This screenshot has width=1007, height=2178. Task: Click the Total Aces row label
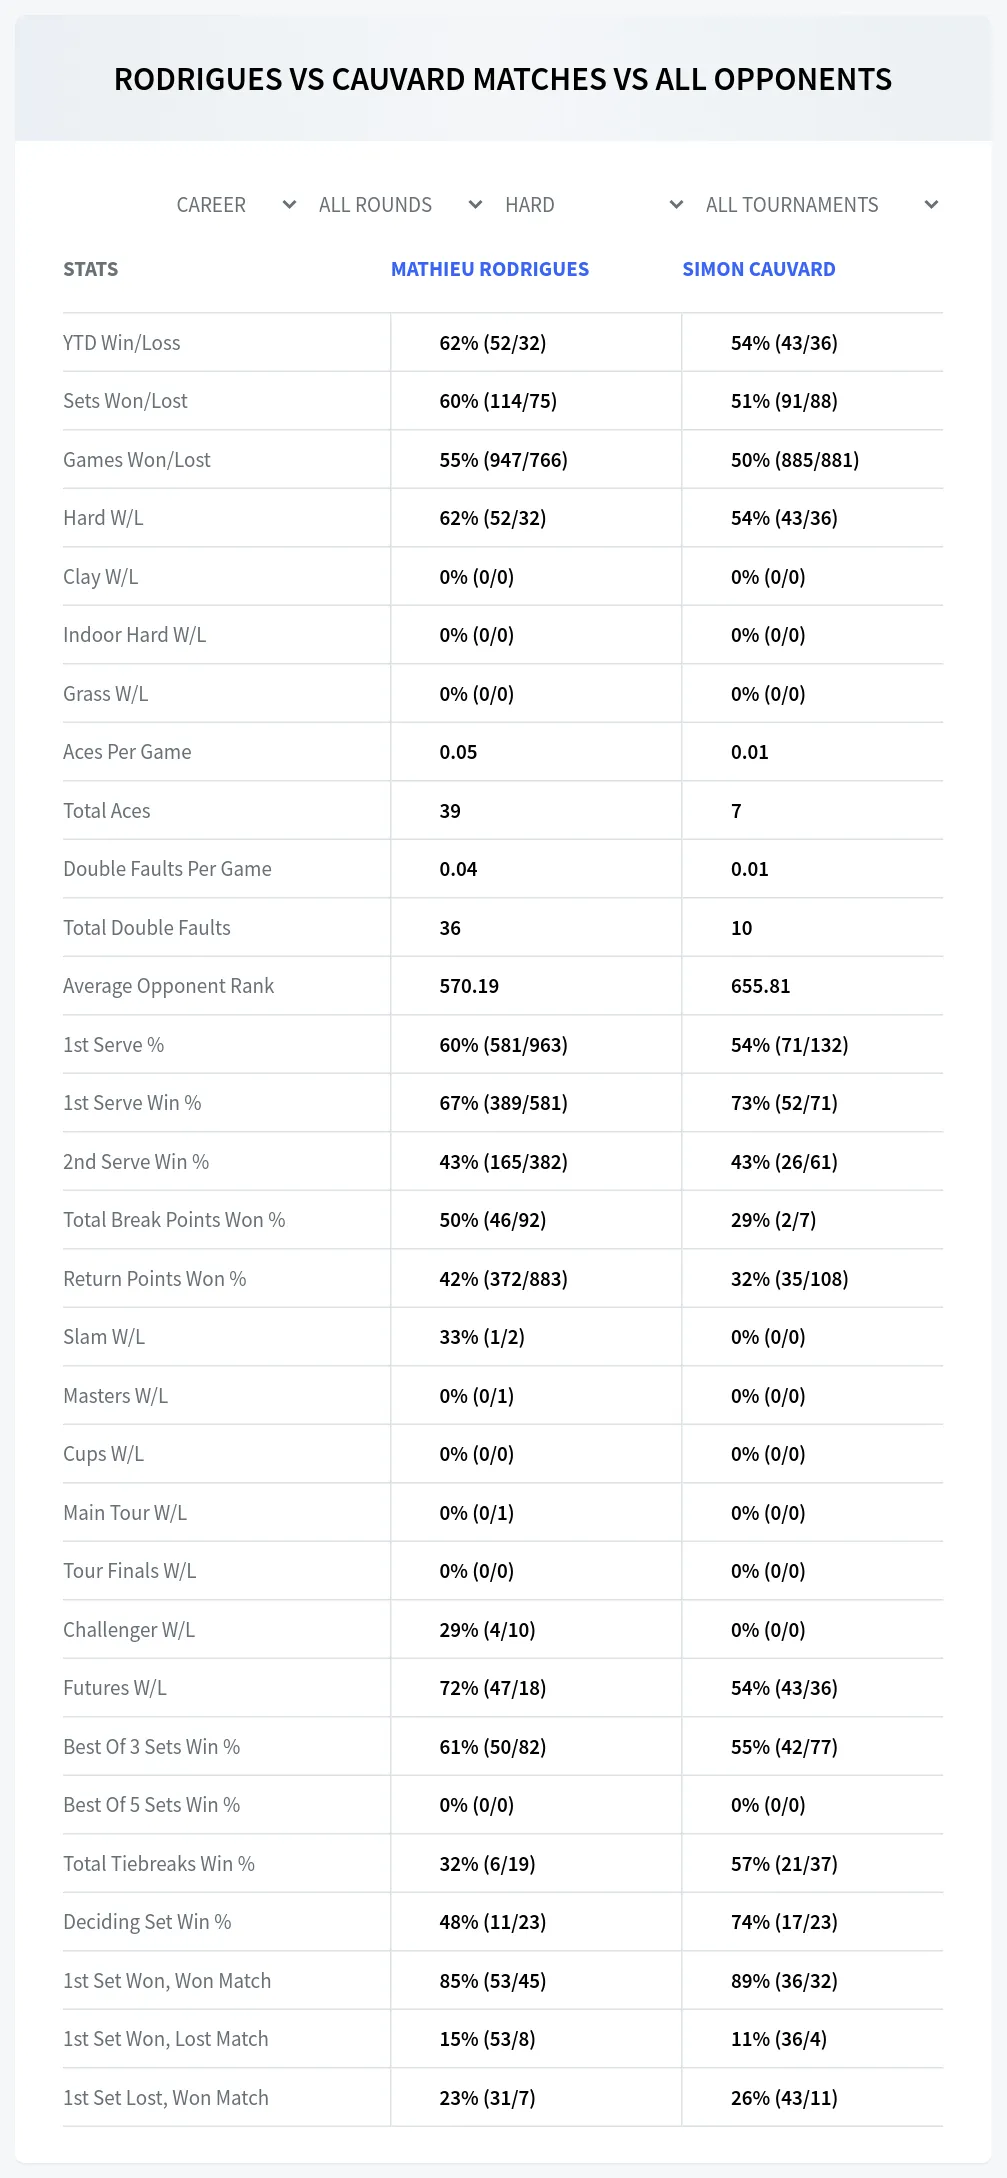coord(107,811)
